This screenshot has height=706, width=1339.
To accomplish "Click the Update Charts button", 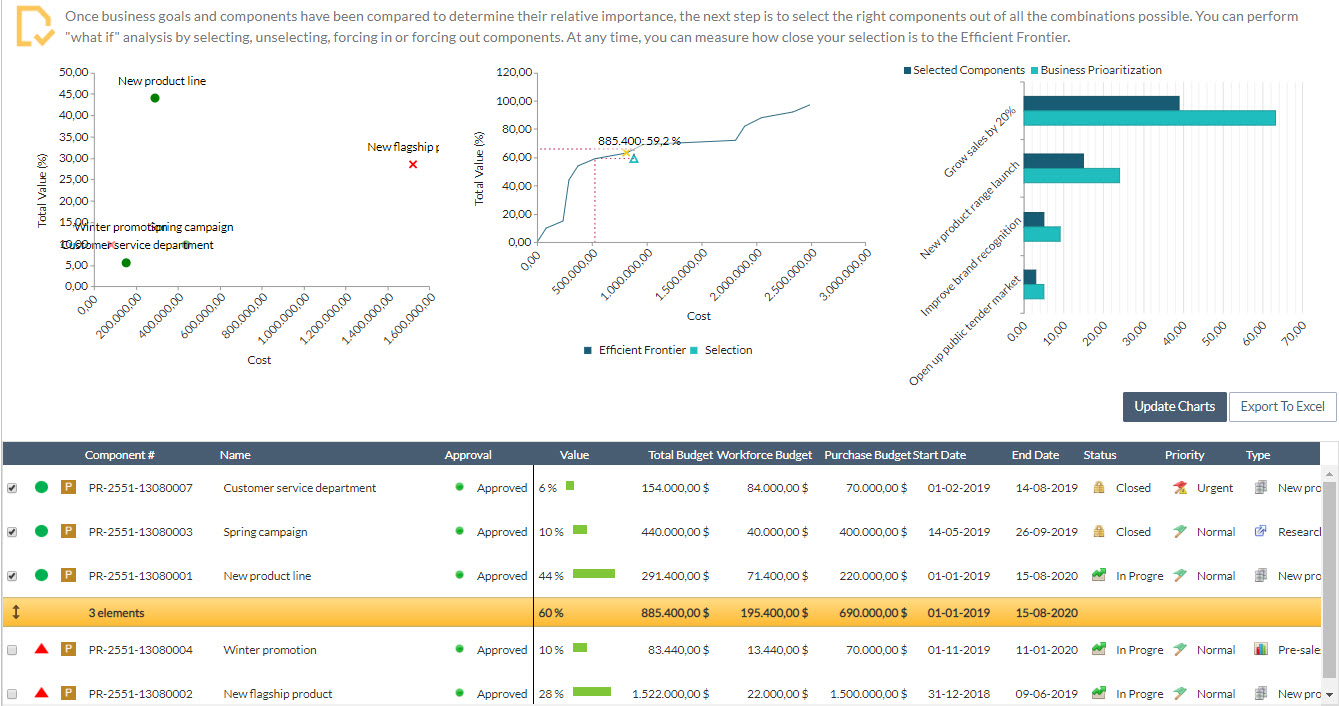I will (x=1174, y=406).
